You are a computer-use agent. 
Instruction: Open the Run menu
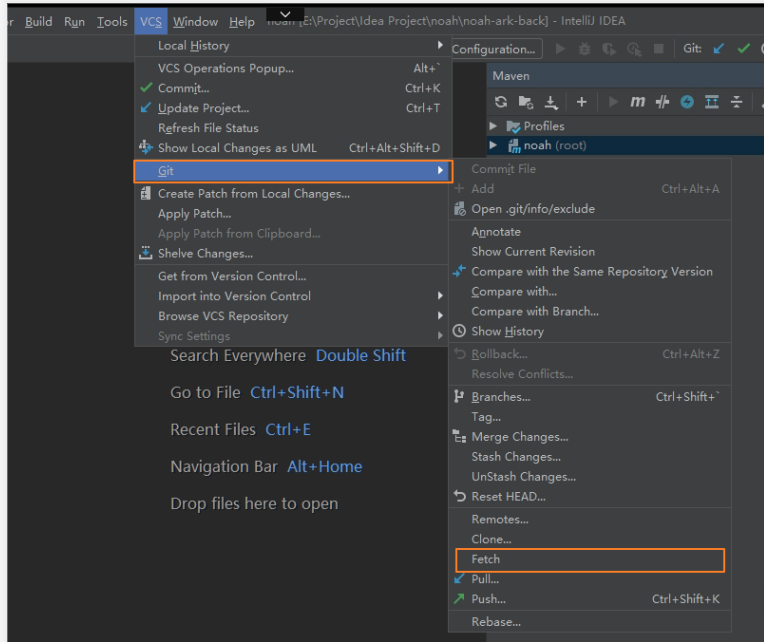click(74, 21)
